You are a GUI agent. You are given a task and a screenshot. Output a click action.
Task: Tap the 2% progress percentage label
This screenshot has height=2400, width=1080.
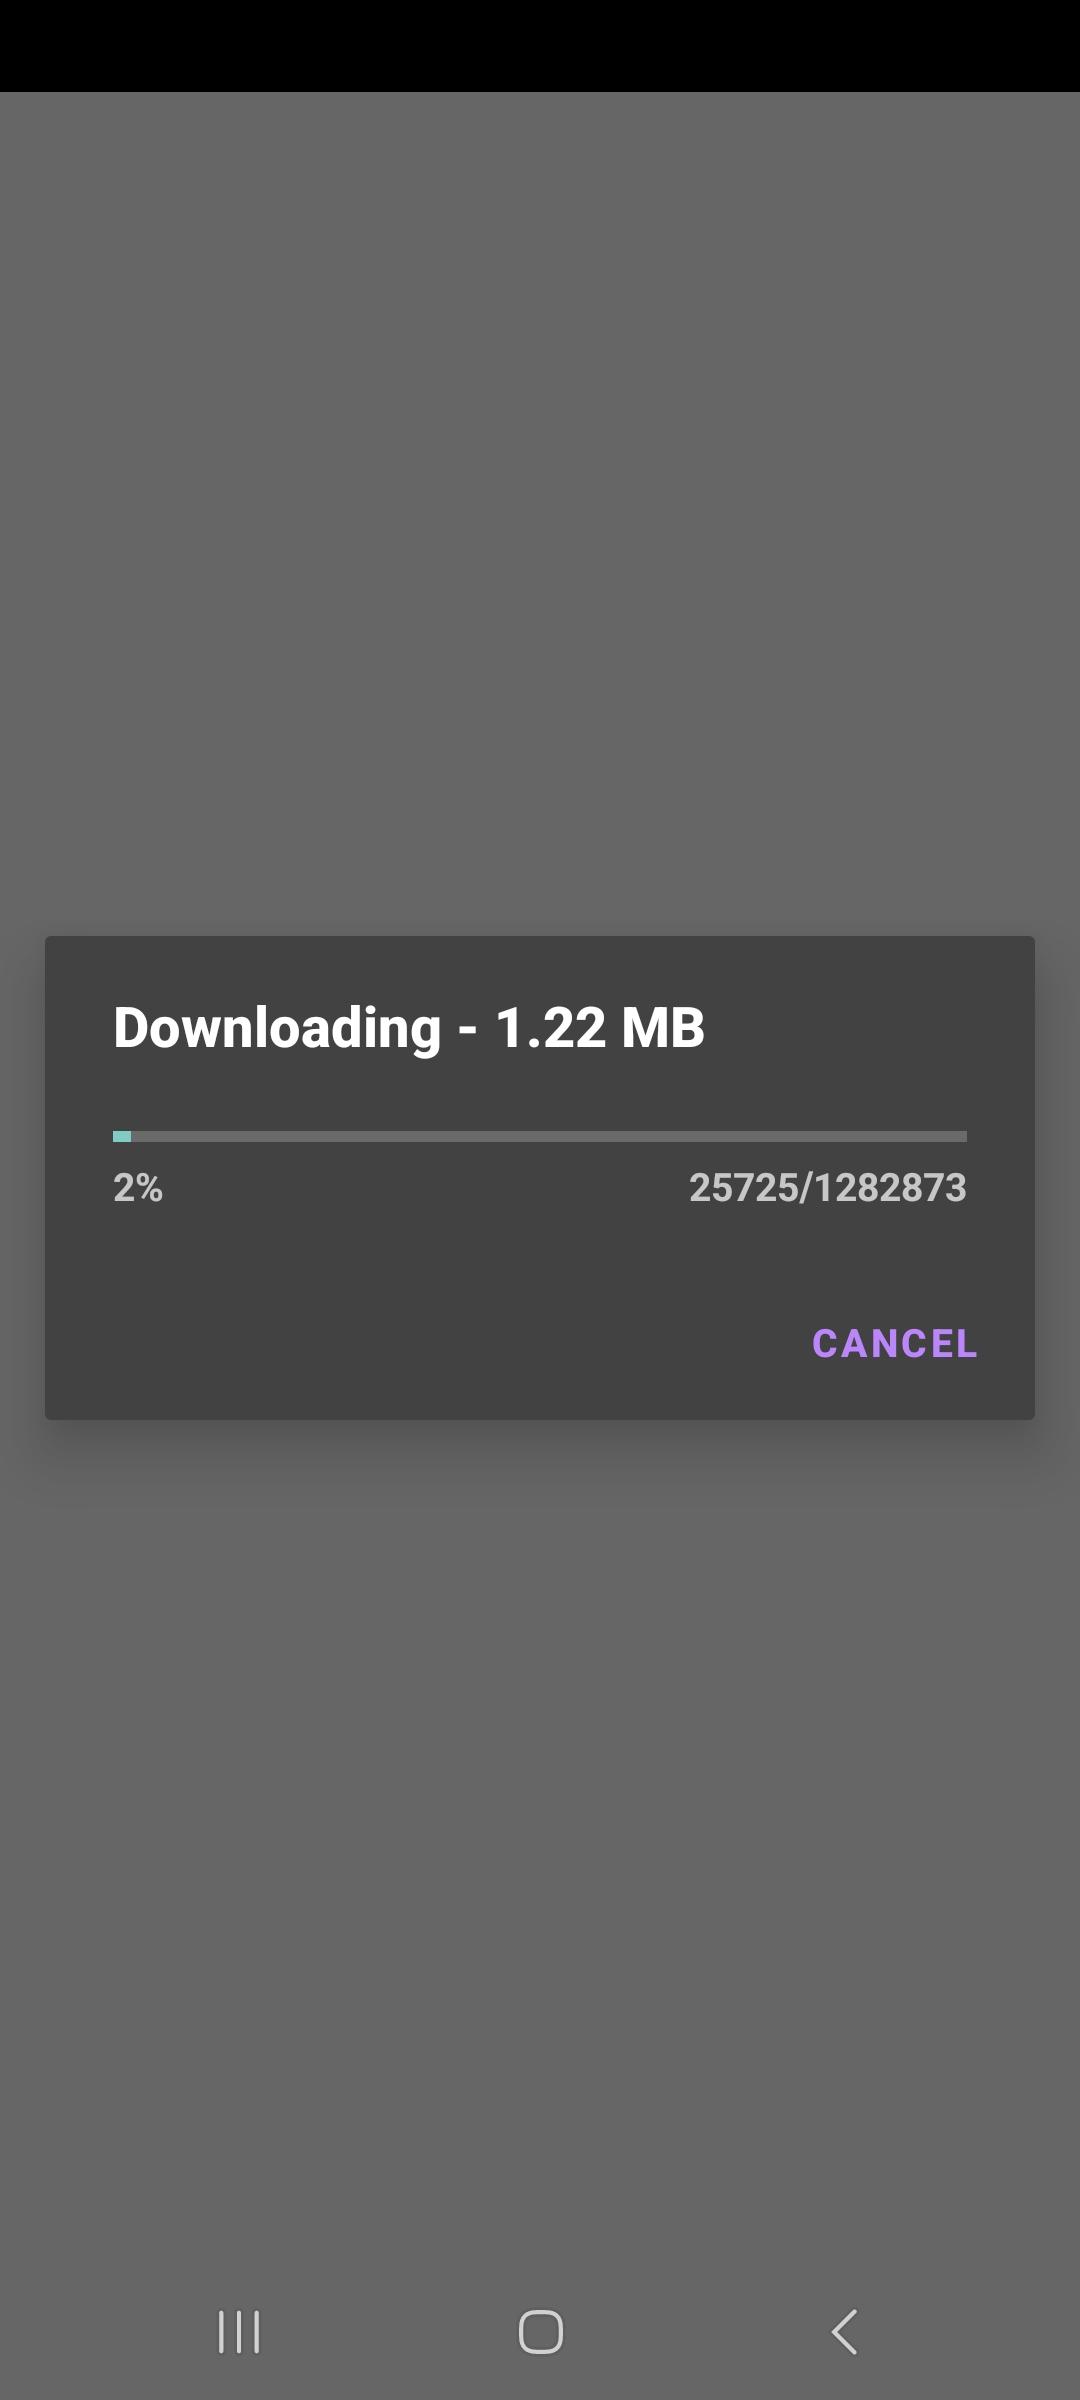point(138,1187)
